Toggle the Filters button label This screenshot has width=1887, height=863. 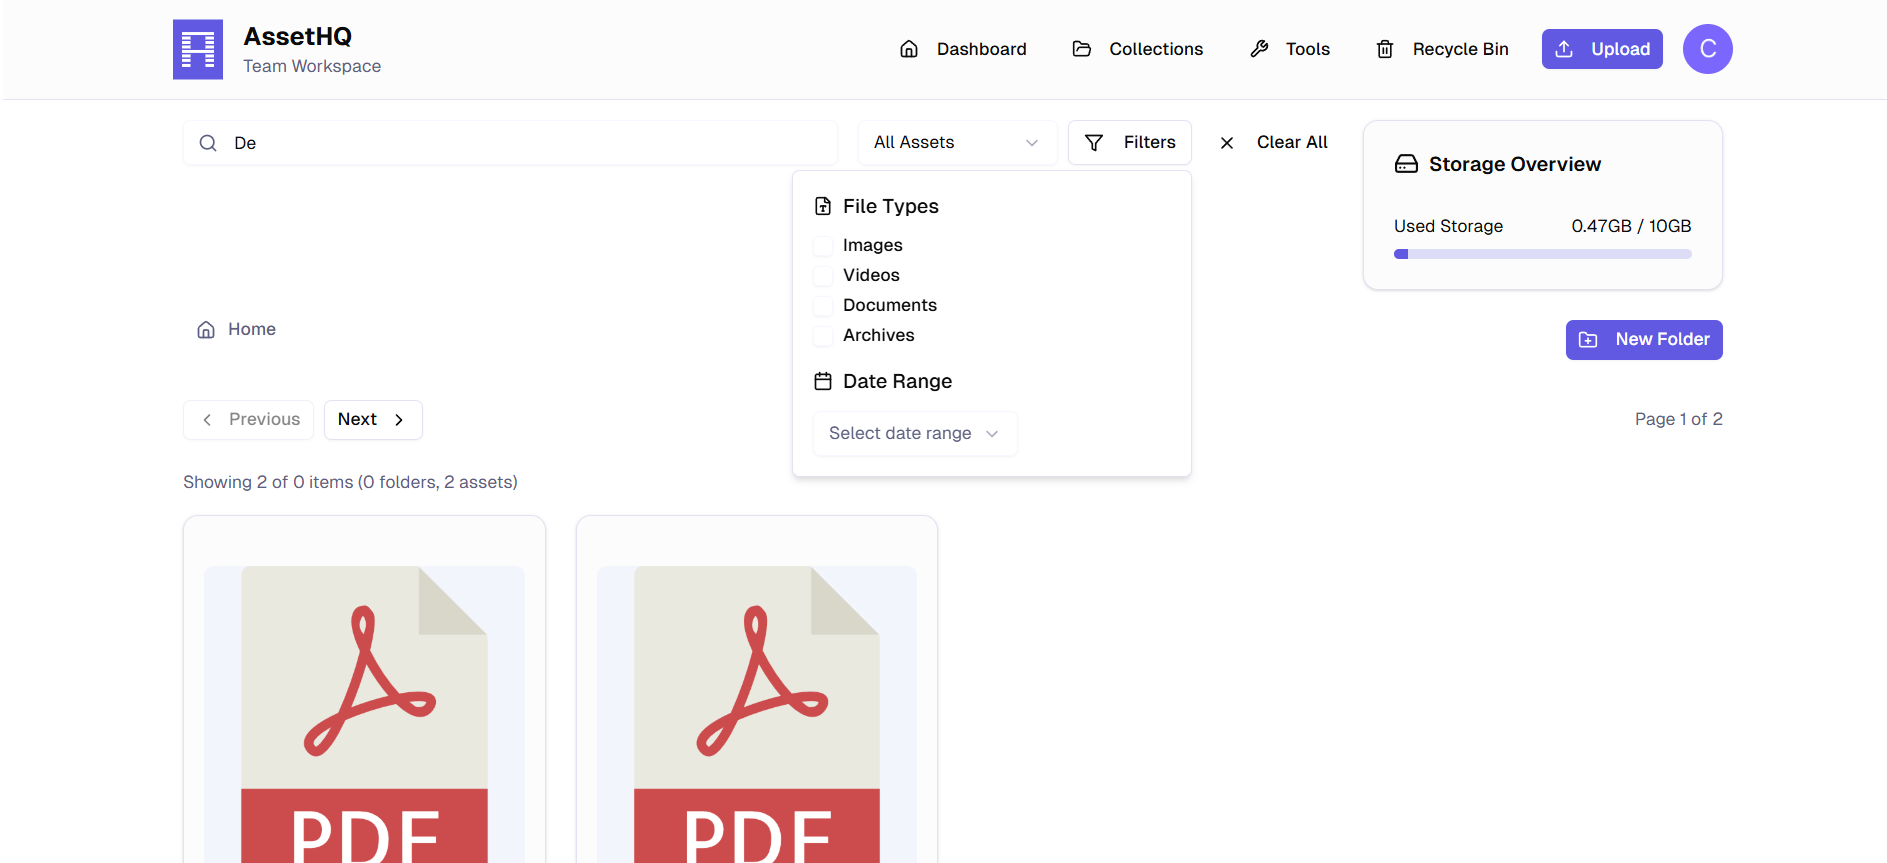[1149, 142]
